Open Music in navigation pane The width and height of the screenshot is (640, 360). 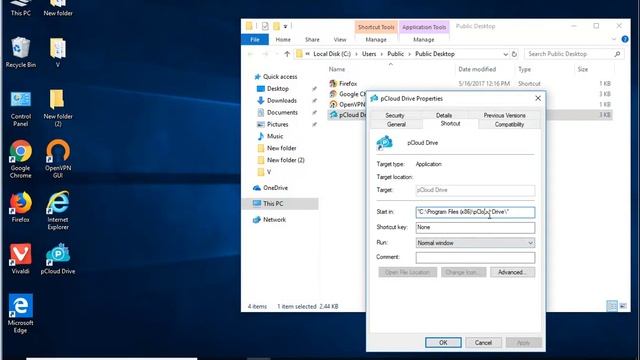click(x=275, y=136)
